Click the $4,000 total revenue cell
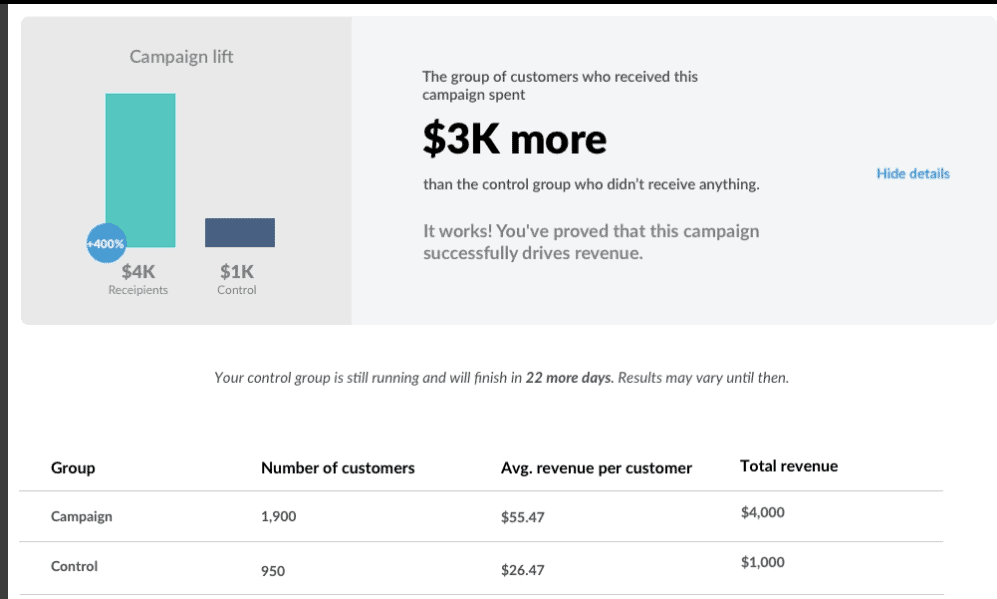 [x=762, y=513]
